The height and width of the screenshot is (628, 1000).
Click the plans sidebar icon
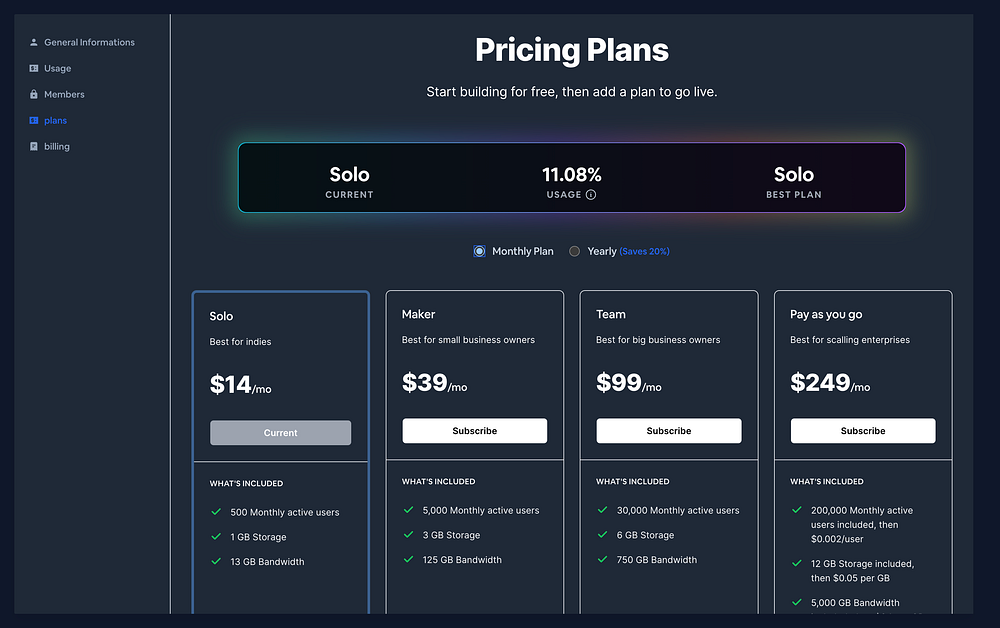point(34,120)
